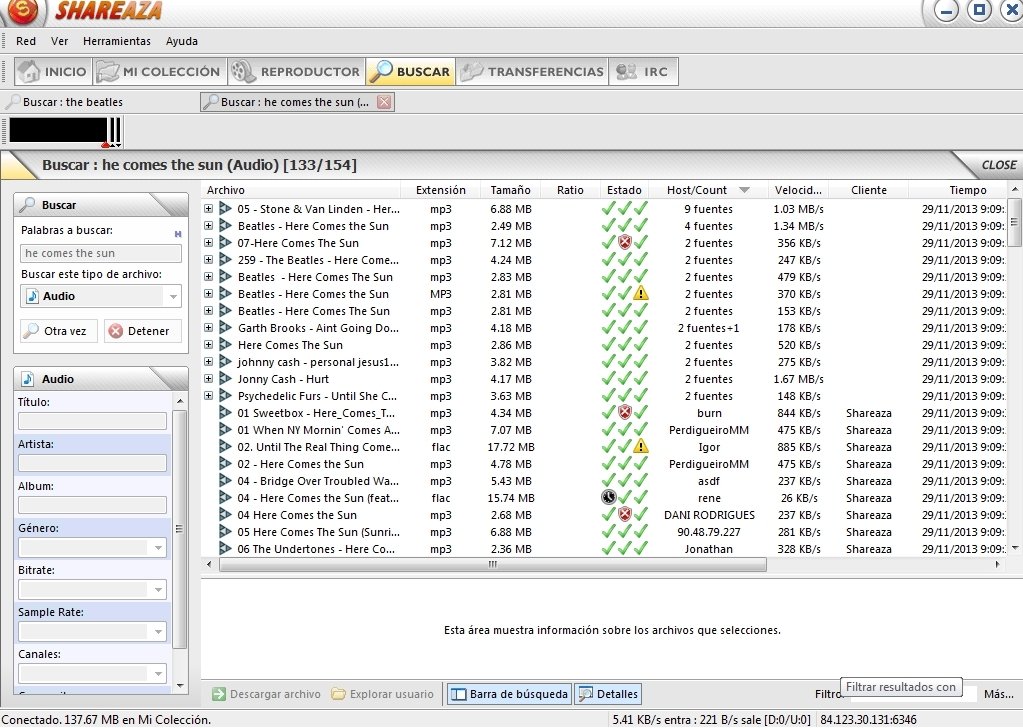
Task: Open Mi Colección library view
Action: point(159,72)
